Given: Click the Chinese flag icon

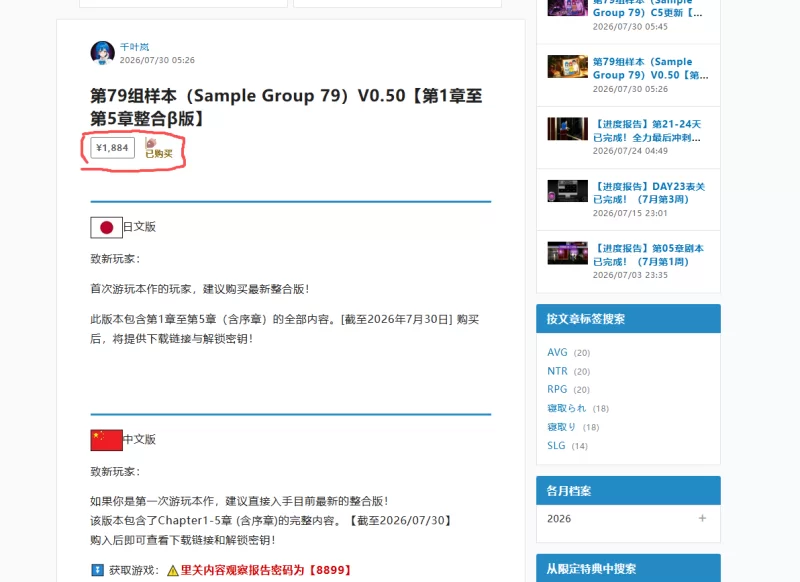Looking at the screenshot, I should tap(106, 440).
